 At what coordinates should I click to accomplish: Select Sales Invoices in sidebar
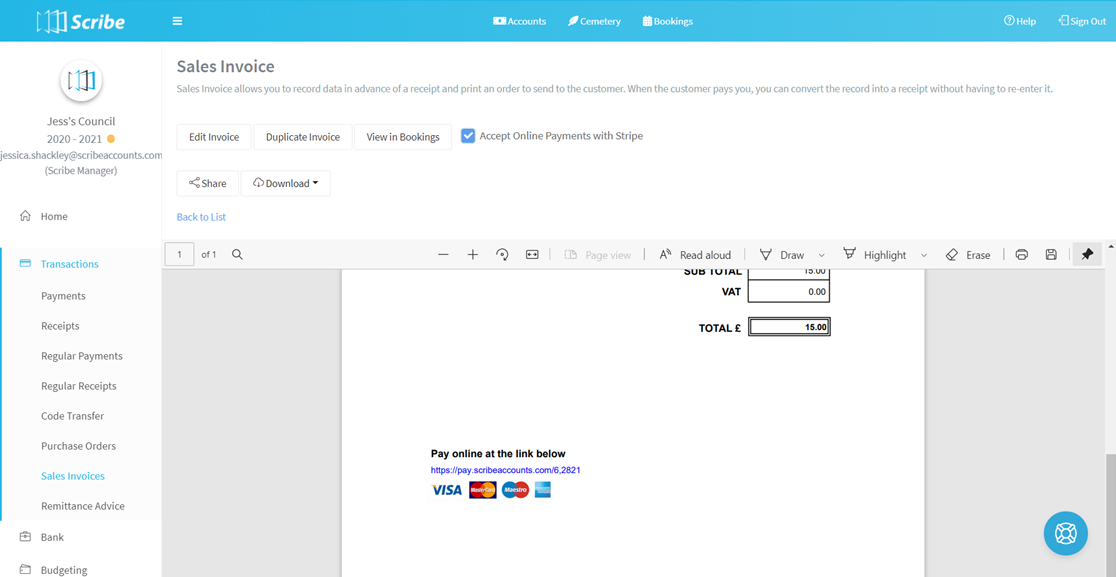point(73,476)
